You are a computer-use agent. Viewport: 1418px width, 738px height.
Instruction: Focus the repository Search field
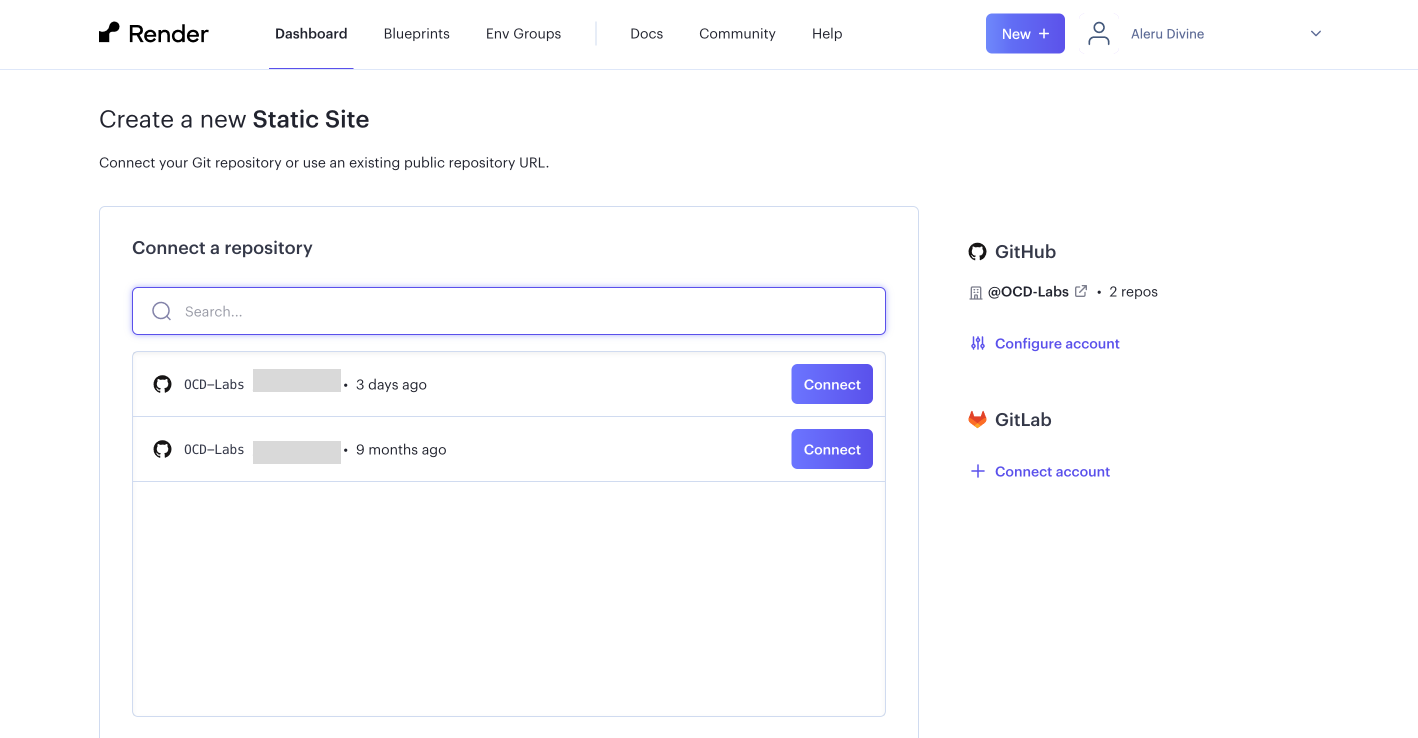[x=509, y=311]
